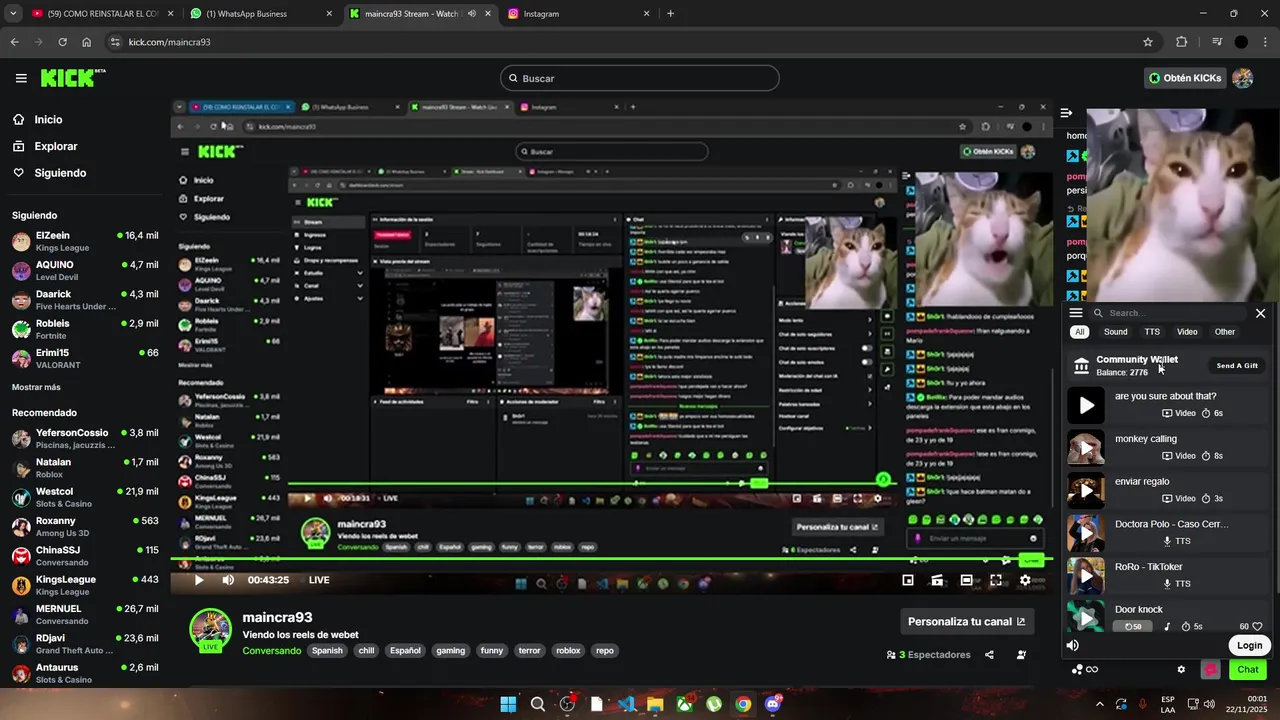Image resolution: width=1280 pixels, height=720 pixels.
Task: Open AQUINO channel in following list
Action: (x=84, y=270)
